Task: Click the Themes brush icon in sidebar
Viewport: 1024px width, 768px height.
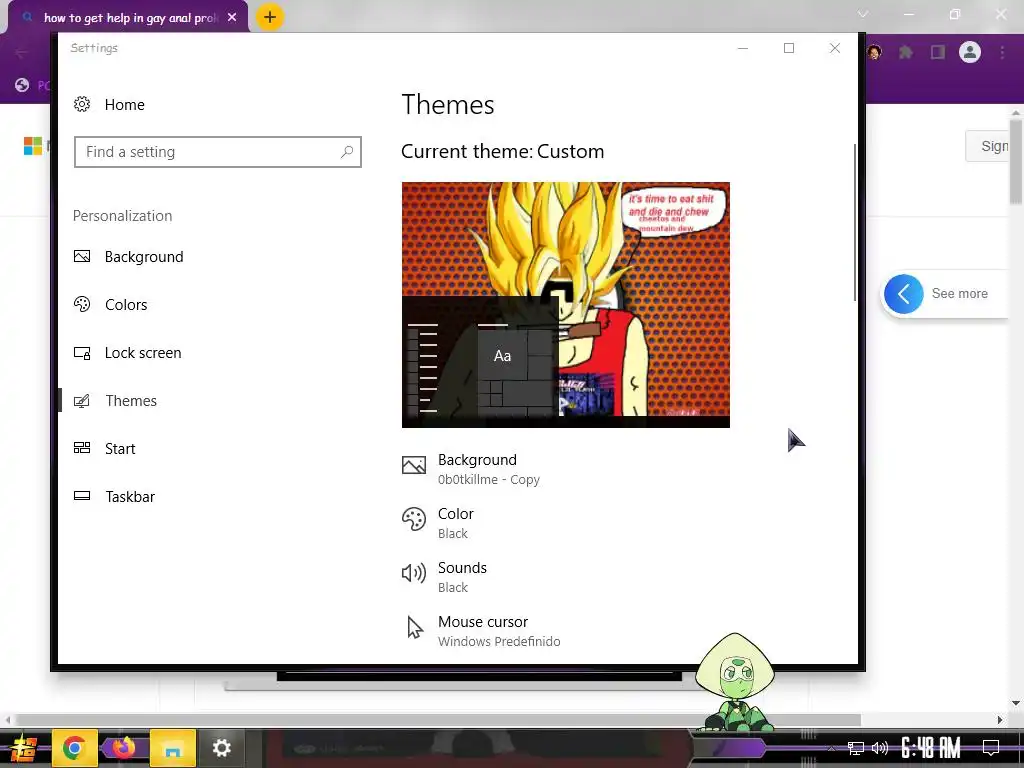Action: tap(82, 400)
